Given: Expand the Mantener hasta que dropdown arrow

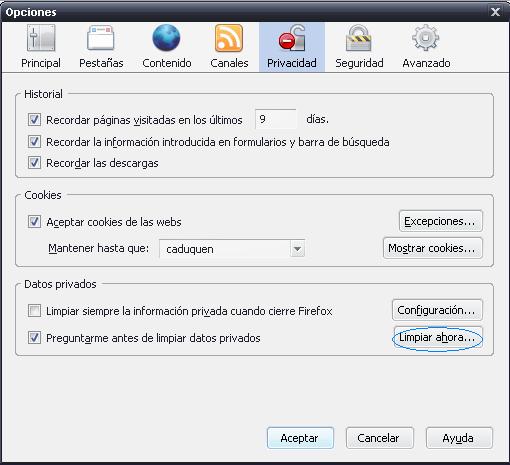Looking at the screenshot, I should [297, 249].
